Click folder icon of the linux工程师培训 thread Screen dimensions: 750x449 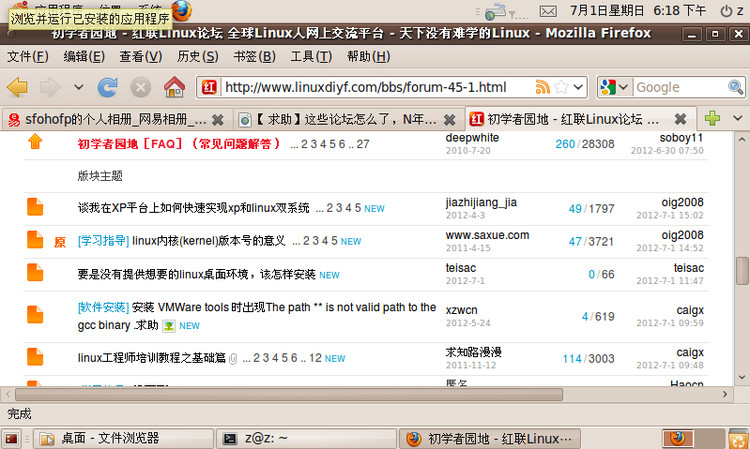click(35, 357)
